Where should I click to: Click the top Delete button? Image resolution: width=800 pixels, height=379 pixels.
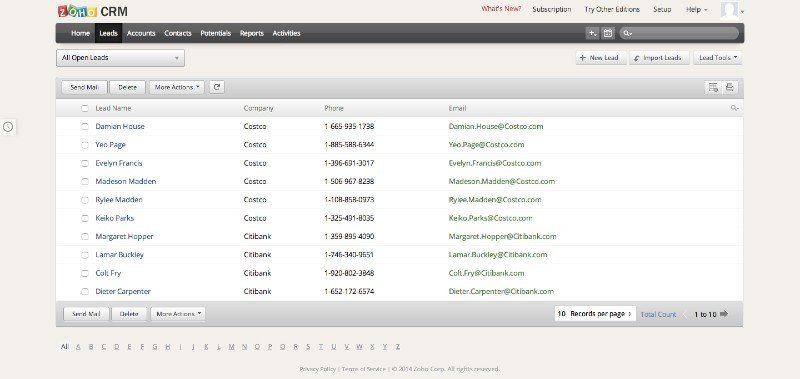point(128,87)
